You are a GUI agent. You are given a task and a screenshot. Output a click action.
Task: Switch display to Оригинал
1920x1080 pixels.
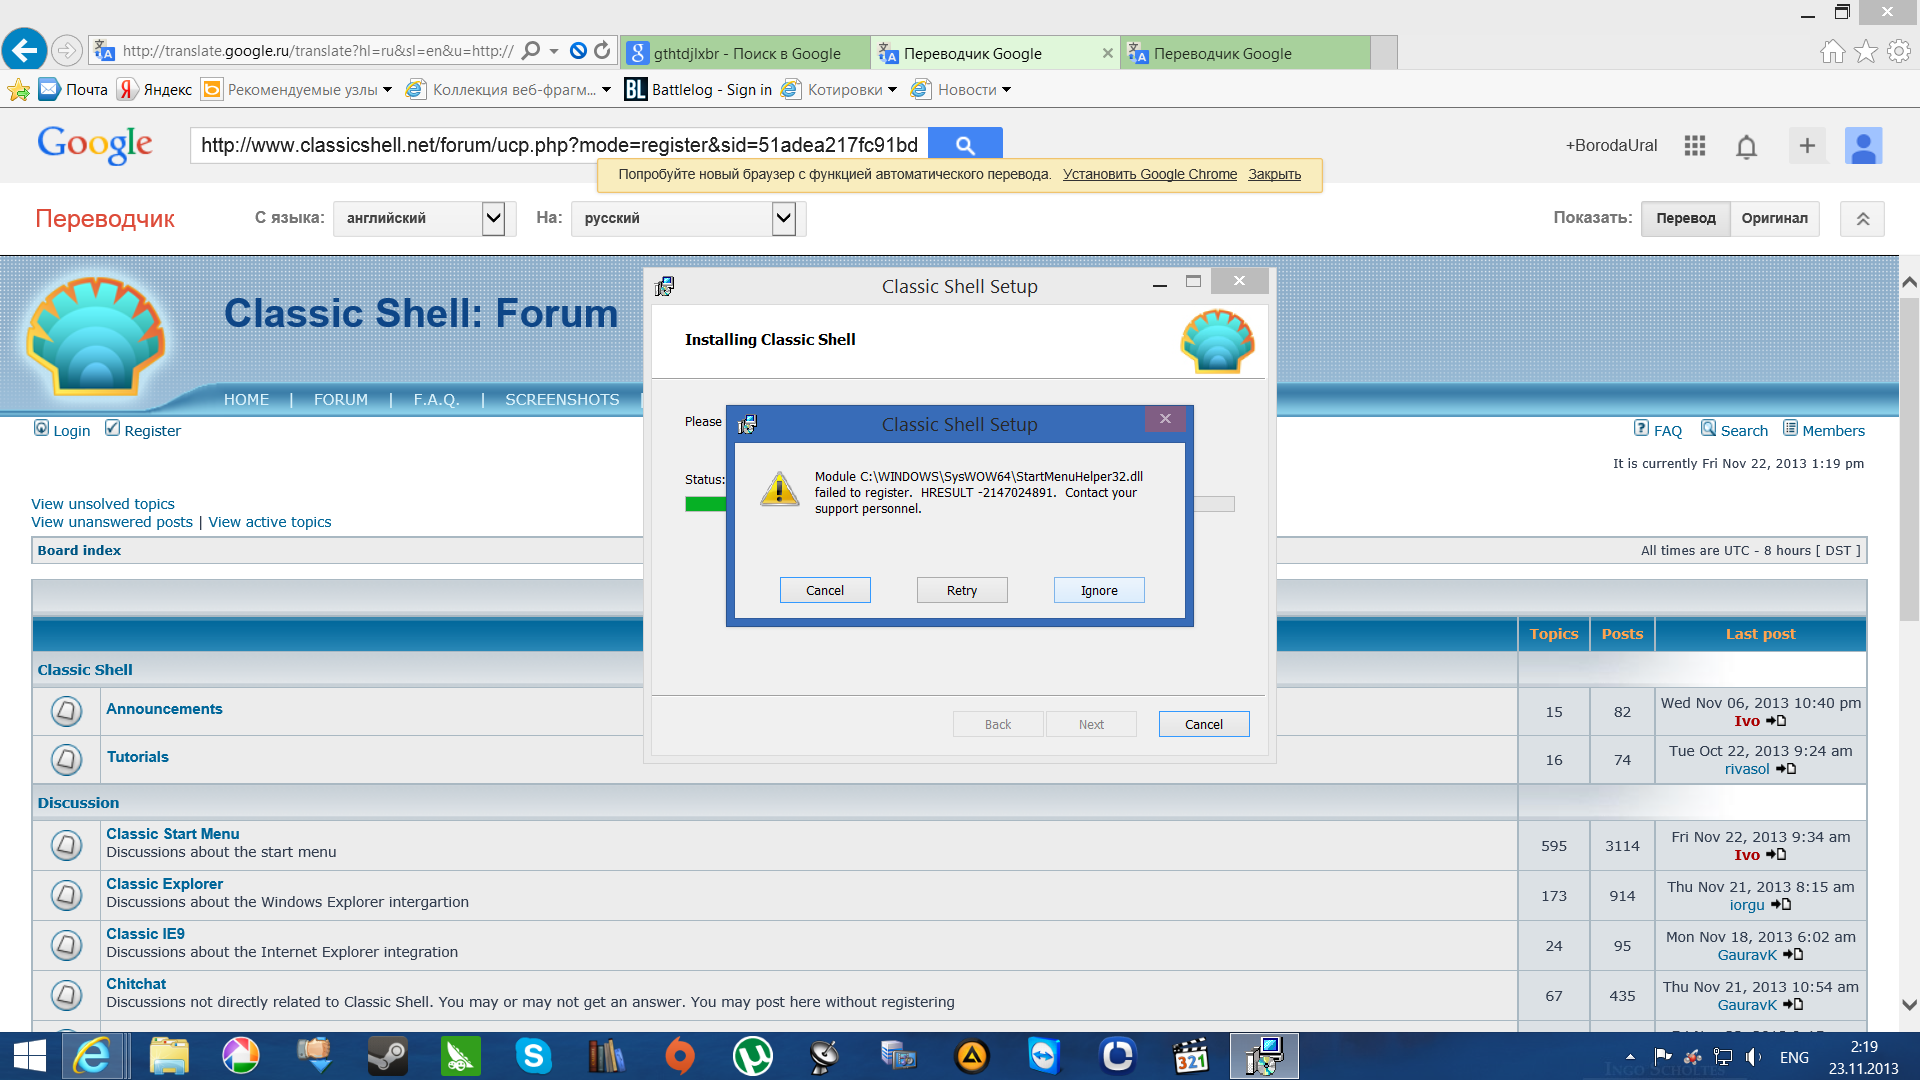coord(1774,218)
